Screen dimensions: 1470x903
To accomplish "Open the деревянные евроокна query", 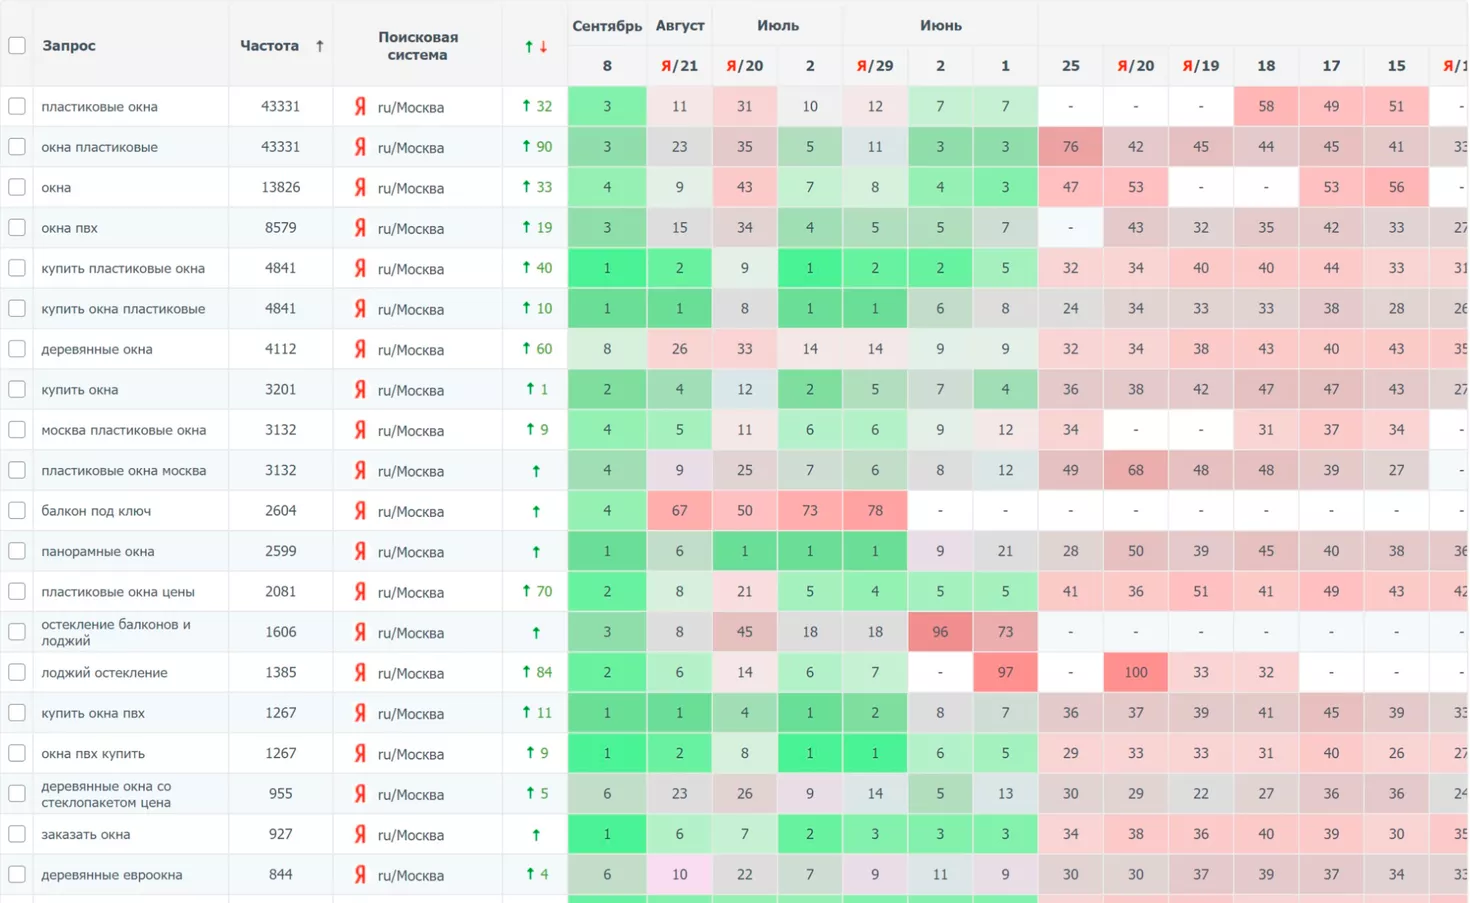I will [111, 875].
